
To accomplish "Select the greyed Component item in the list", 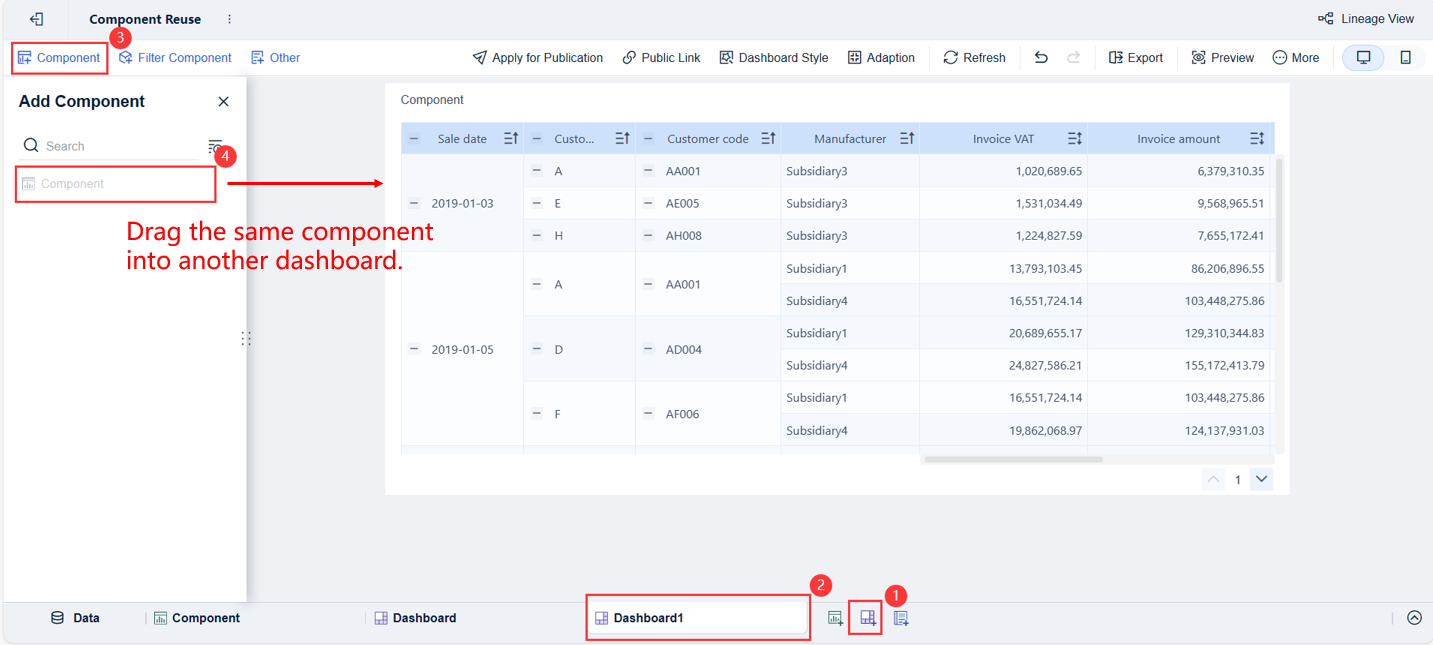I will [x=115, y=184].
